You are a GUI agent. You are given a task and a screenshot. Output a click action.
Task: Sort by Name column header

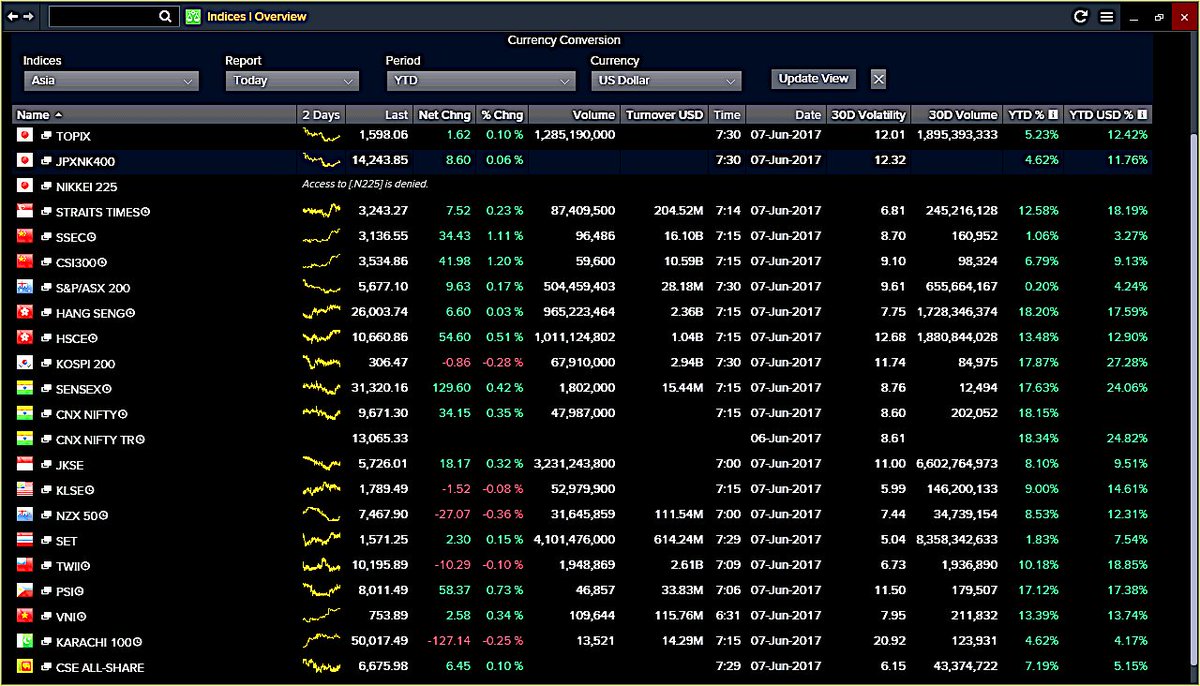point(154,115)
